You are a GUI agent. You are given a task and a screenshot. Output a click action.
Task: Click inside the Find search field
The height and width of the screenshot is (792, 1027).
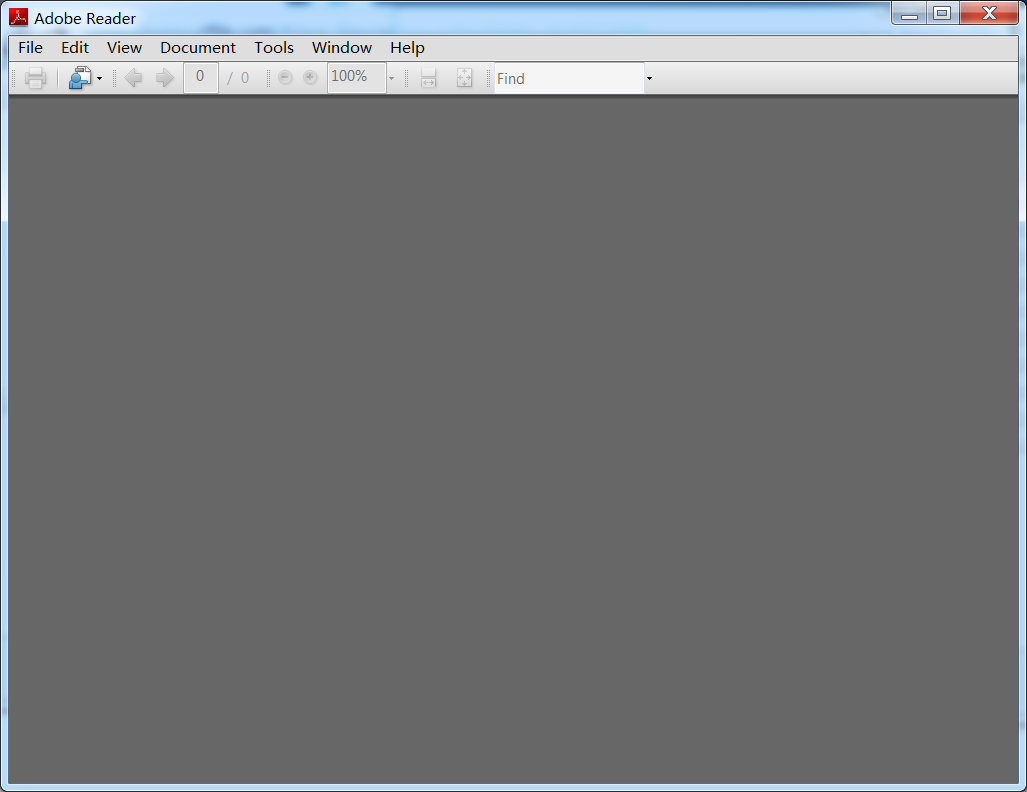pyautogui.click(x=567, y=78)
